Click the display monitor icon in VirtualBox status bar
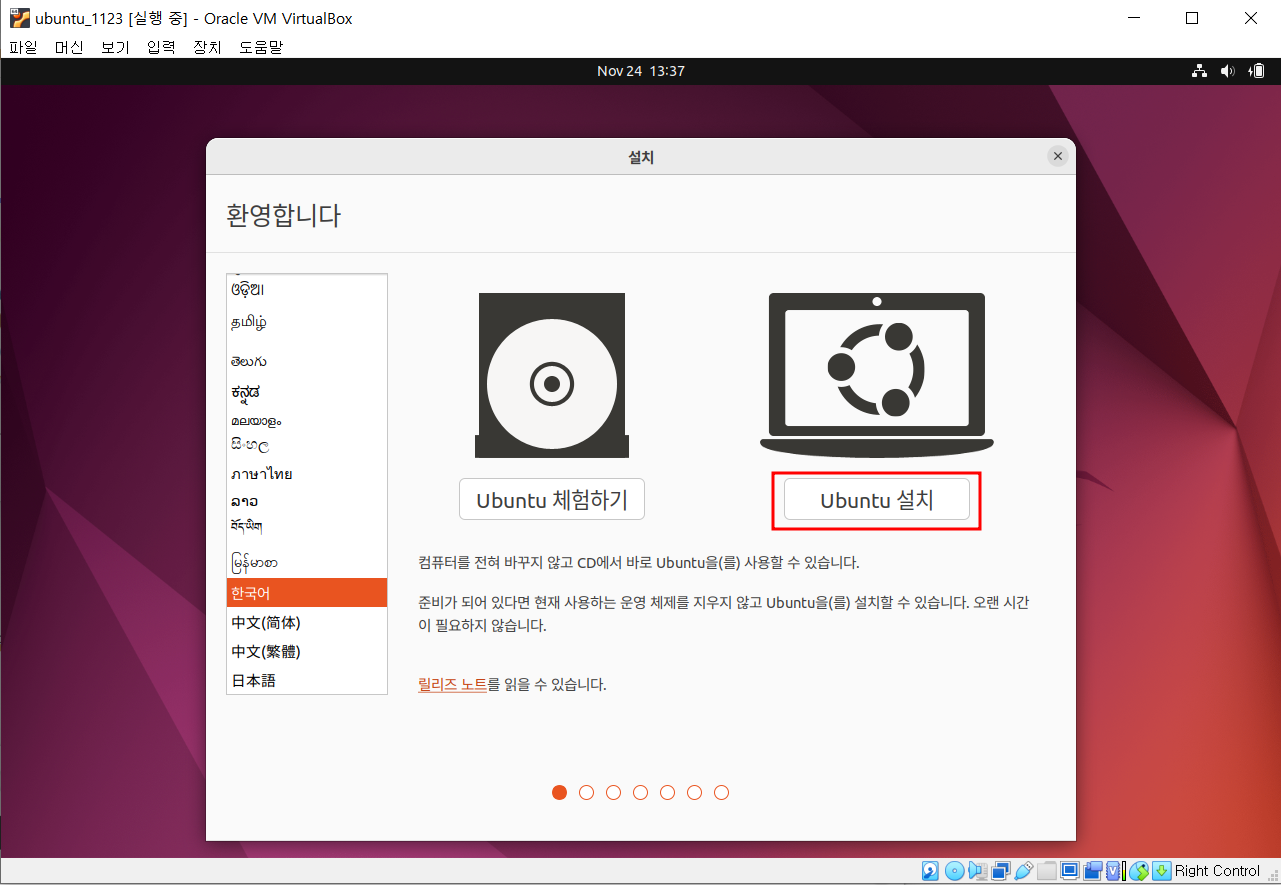The image size is (1281, 885). click(x=1069, y=871)
